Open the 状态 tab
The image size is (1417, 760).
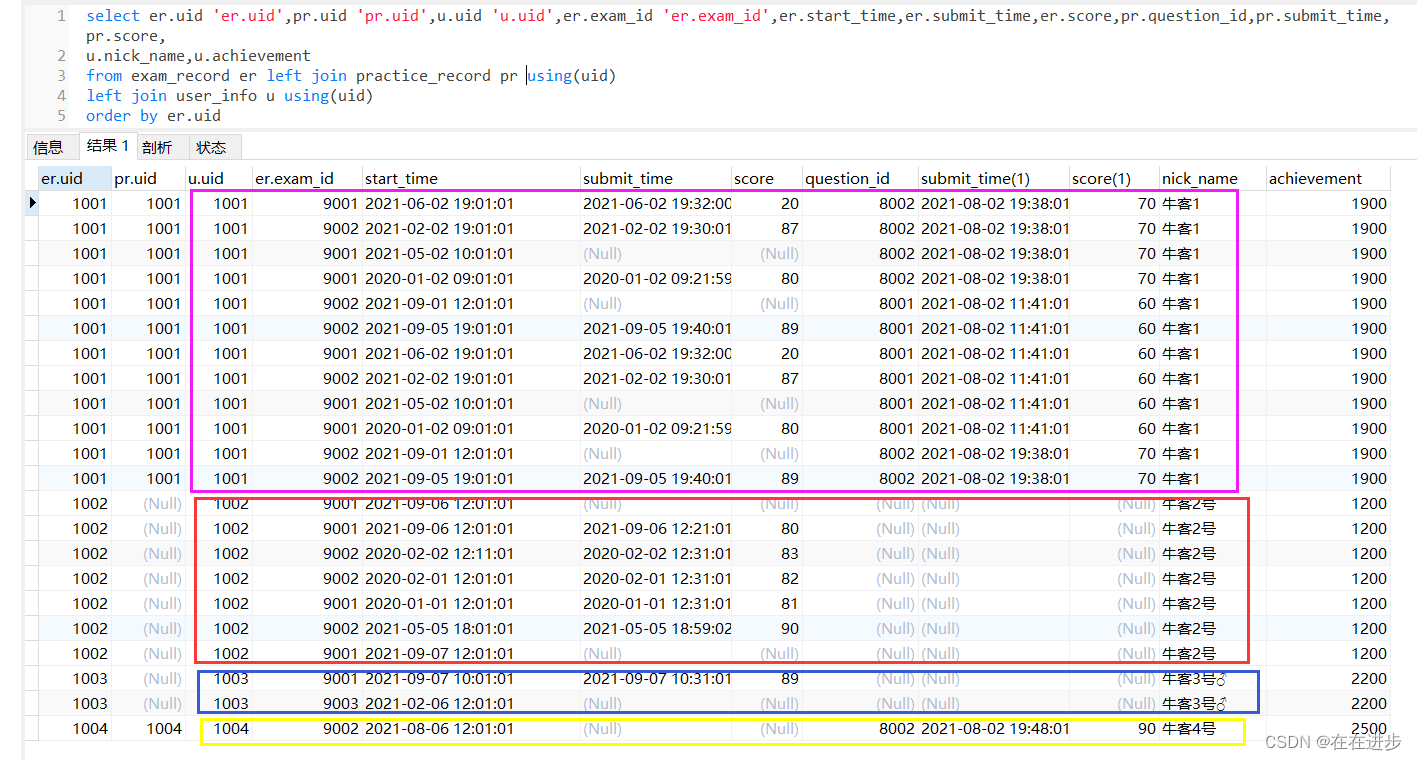click(212, 146)
